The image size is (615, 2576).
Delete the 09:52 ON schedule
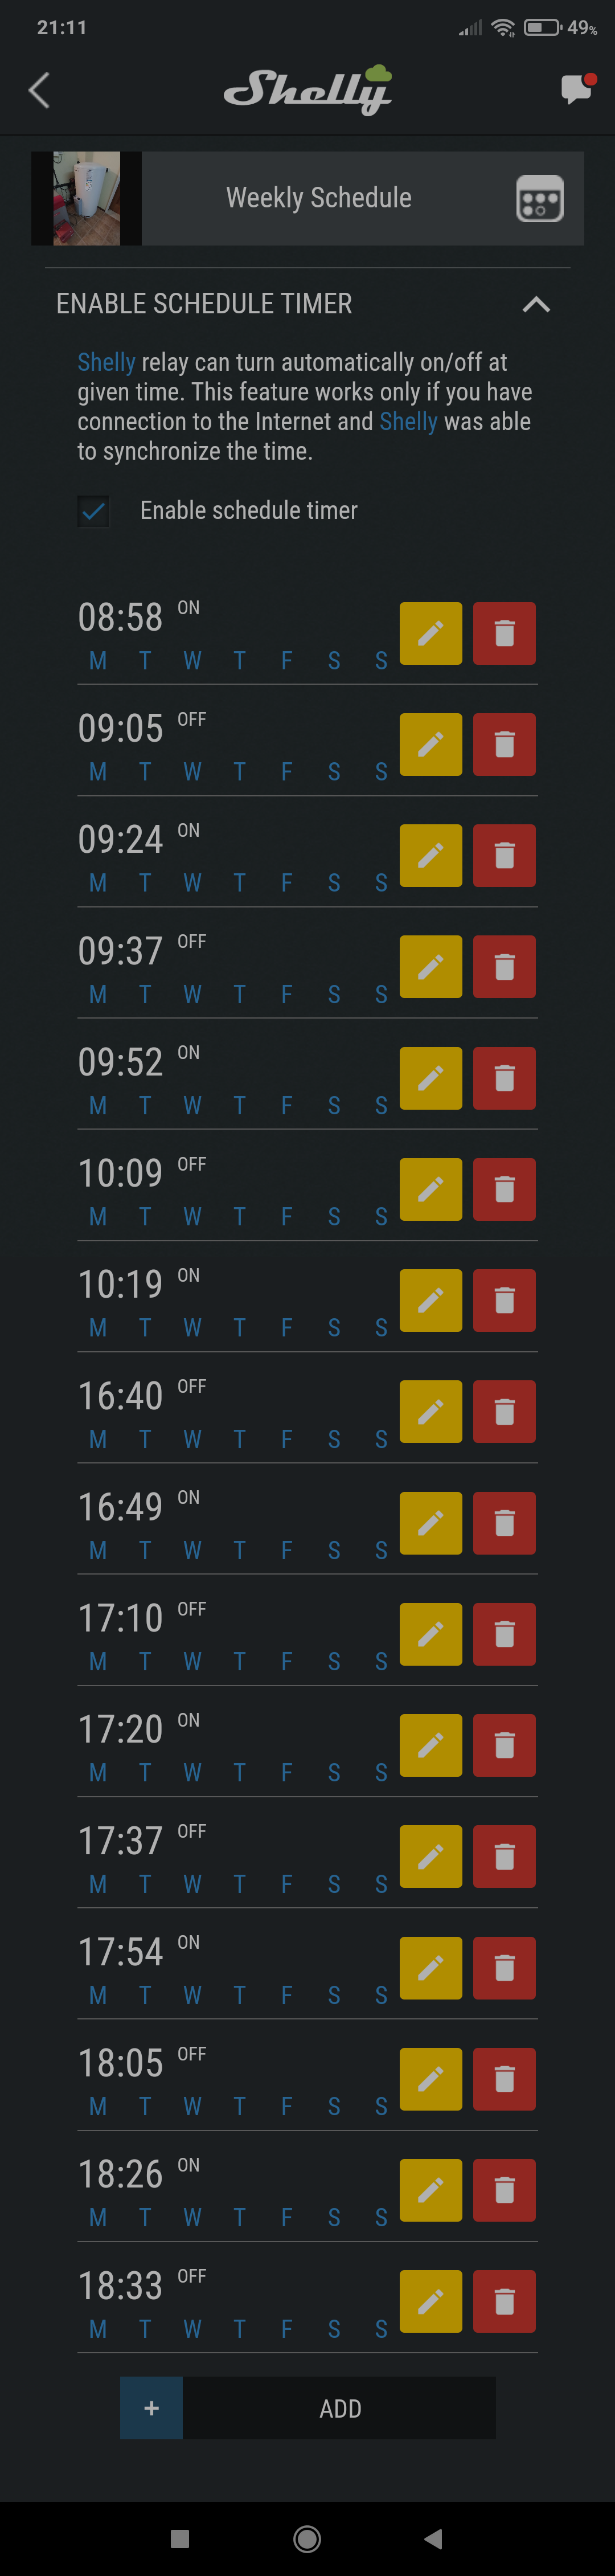[504, 1078]
